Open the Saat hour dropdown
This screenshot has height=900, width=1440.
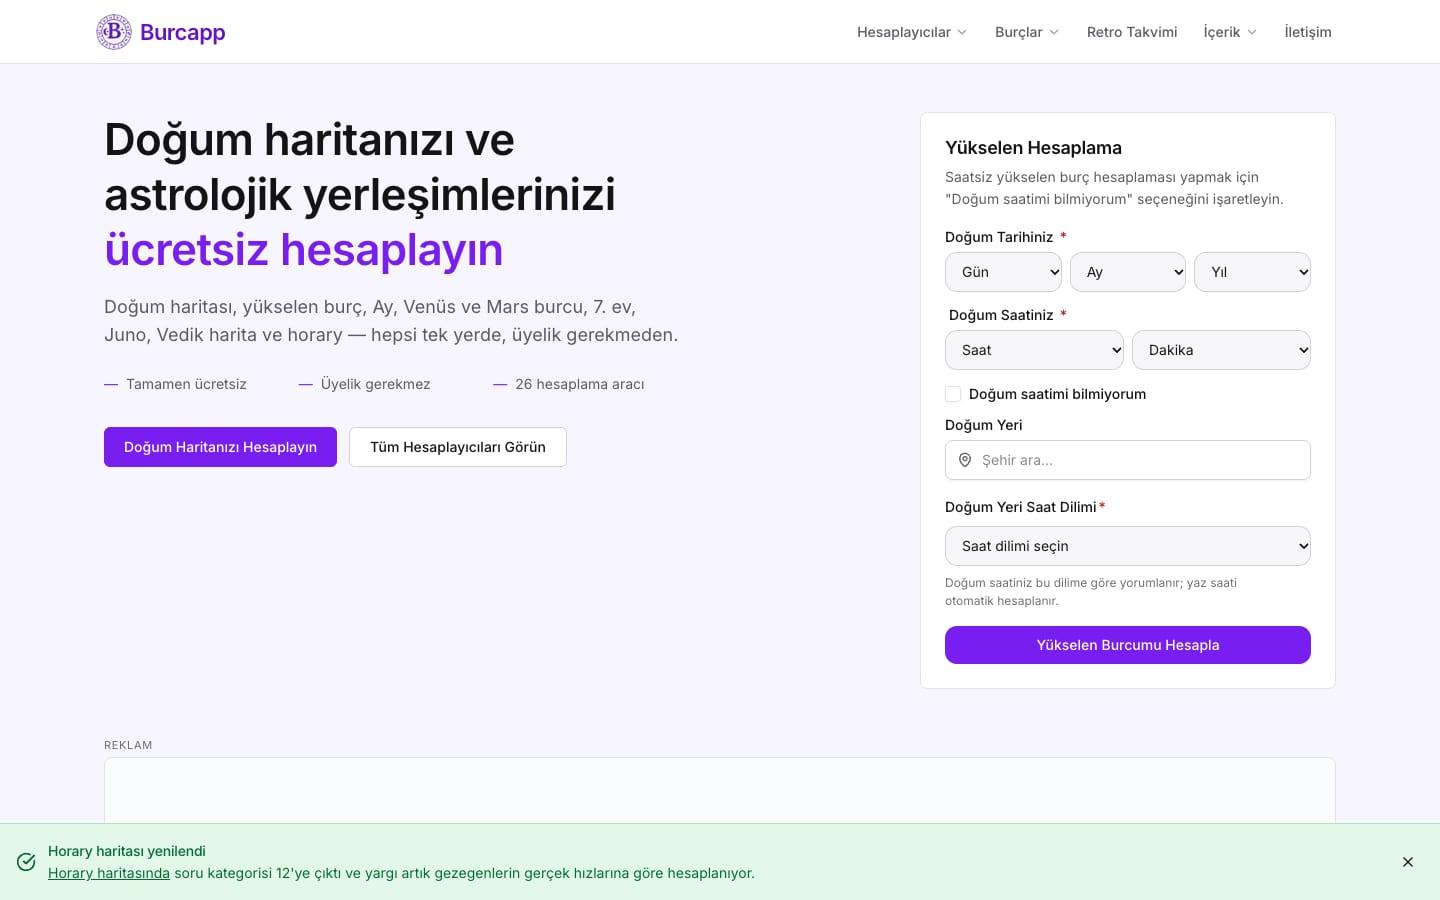pyautogui.click(x=1034, y=350)
